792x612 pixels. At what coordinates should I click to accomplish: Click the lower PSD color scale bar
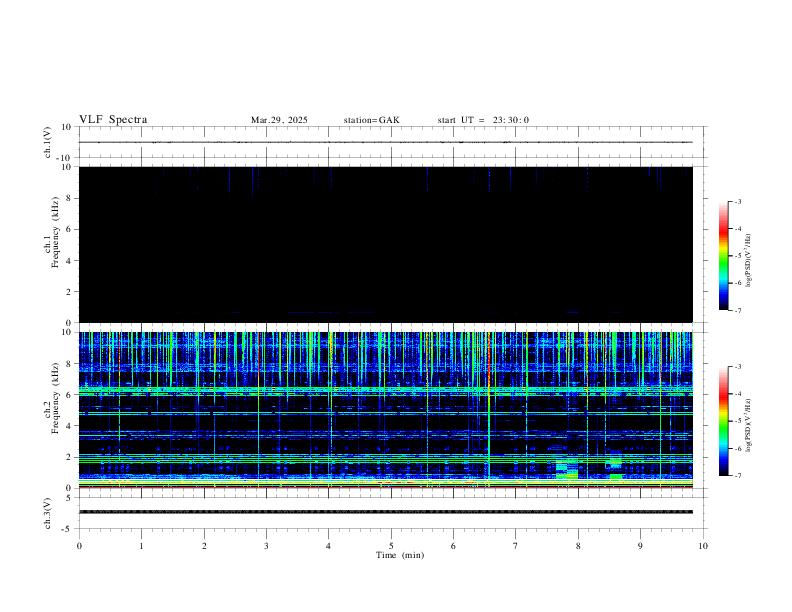tap(723, 421)
